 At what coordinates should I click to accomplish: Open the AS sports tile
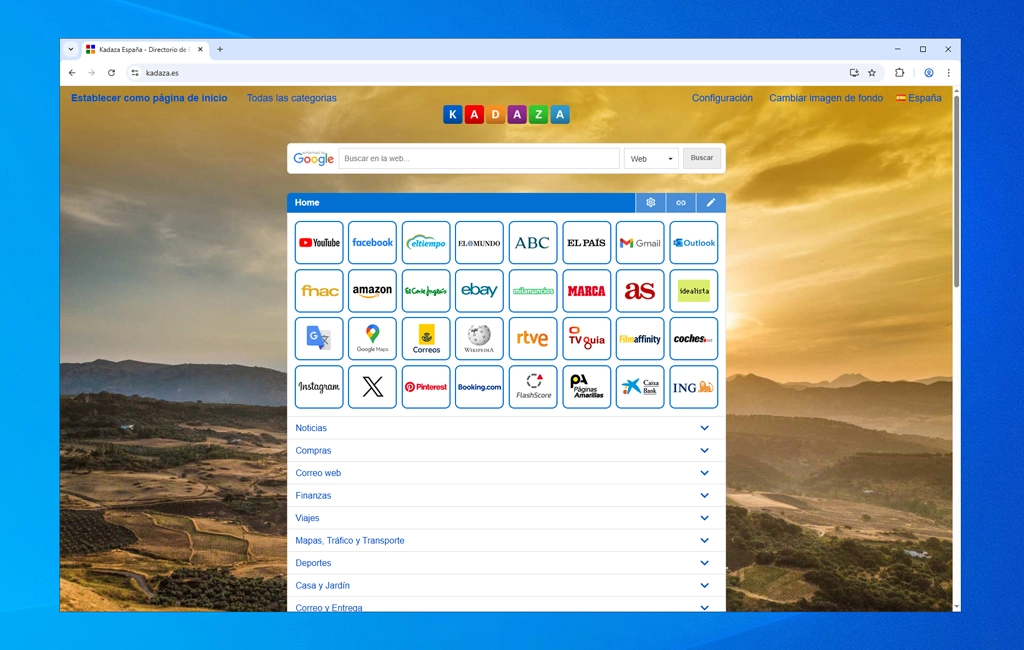(x=640, y=291)
